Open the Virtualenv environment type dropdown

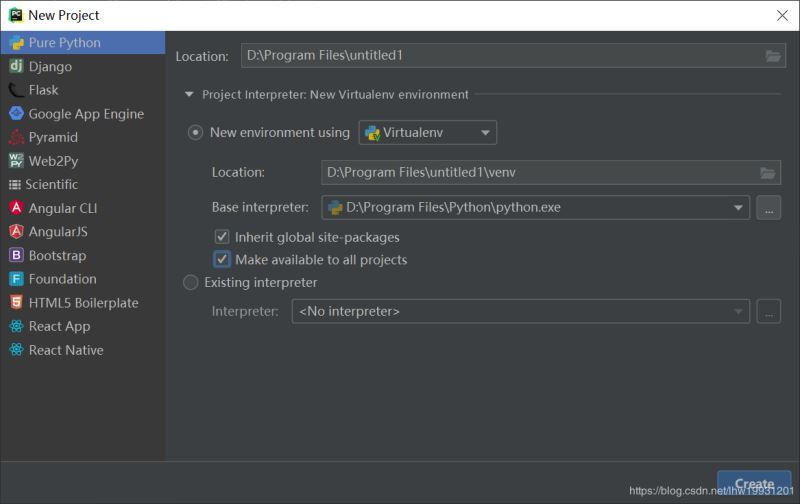(428, 133)
